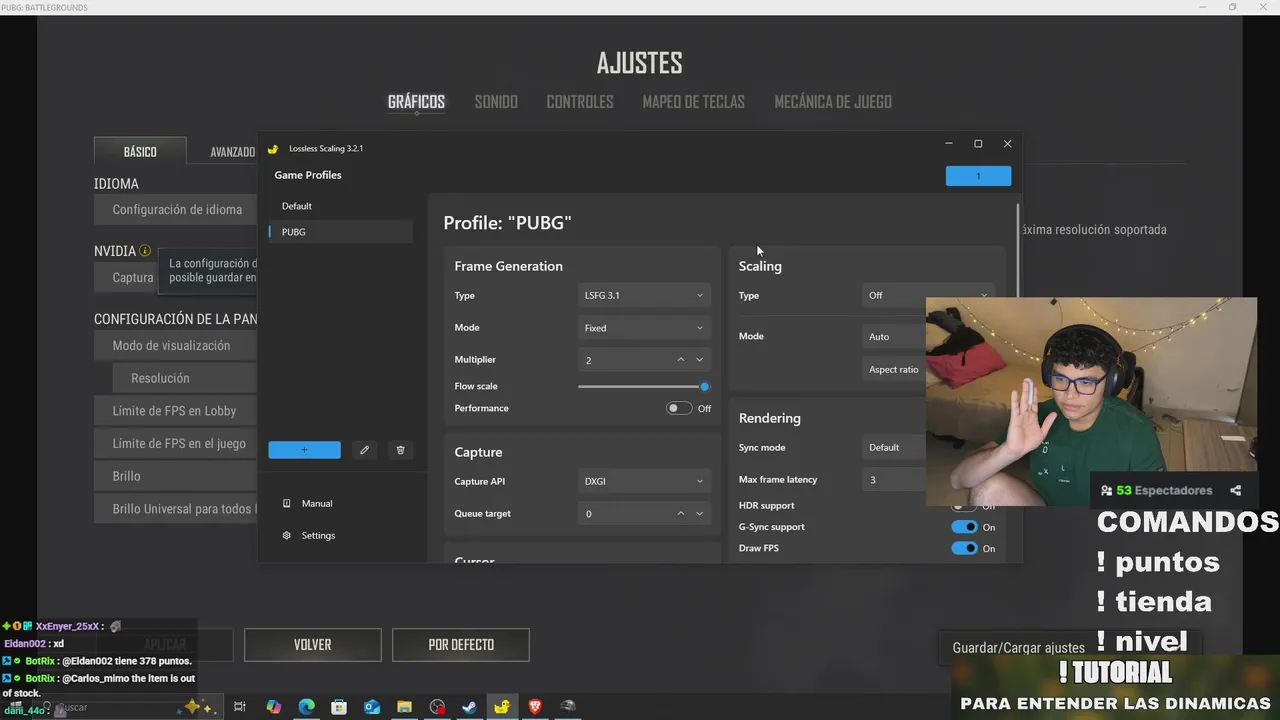Decrease Multiplier with the down arrow
The height and width of the screenshot is (720, 1280).
pos(699,360)
